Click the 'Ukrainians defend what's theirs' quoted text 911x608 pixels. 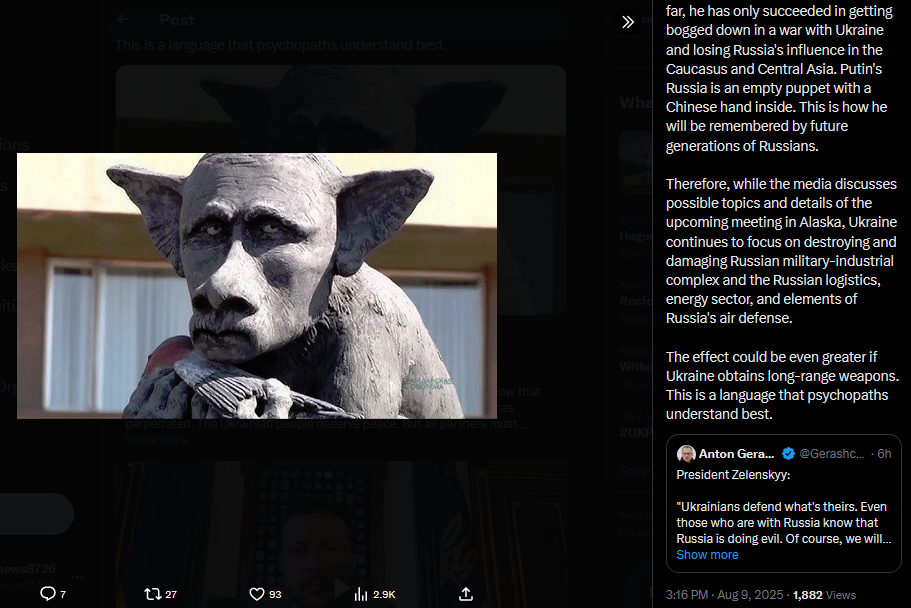click(783, 523)
